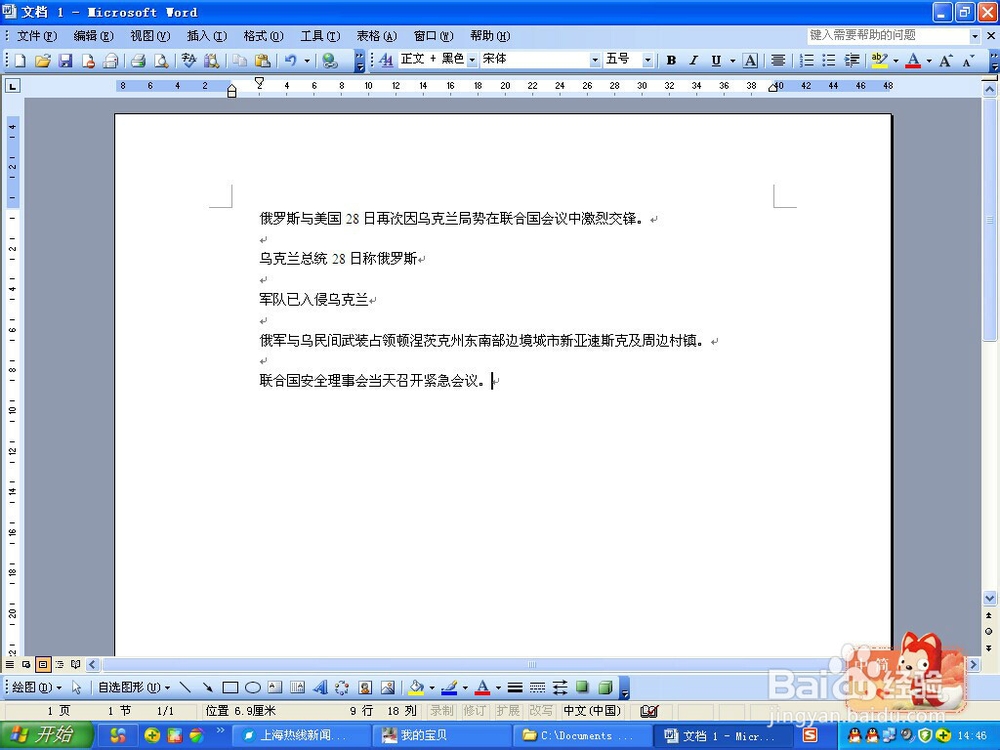Expand the font size dropdown 五号
The image size is (1000, 750).
point(648,60)
